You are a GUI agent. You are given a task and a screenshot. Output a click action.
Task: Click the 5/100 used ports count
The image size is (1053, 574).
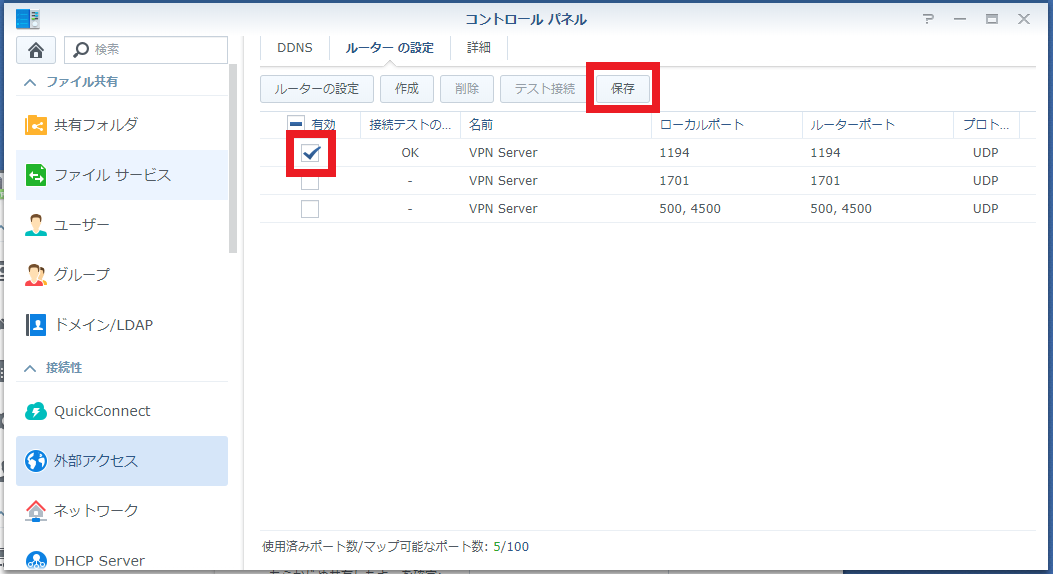click(511, 546)
